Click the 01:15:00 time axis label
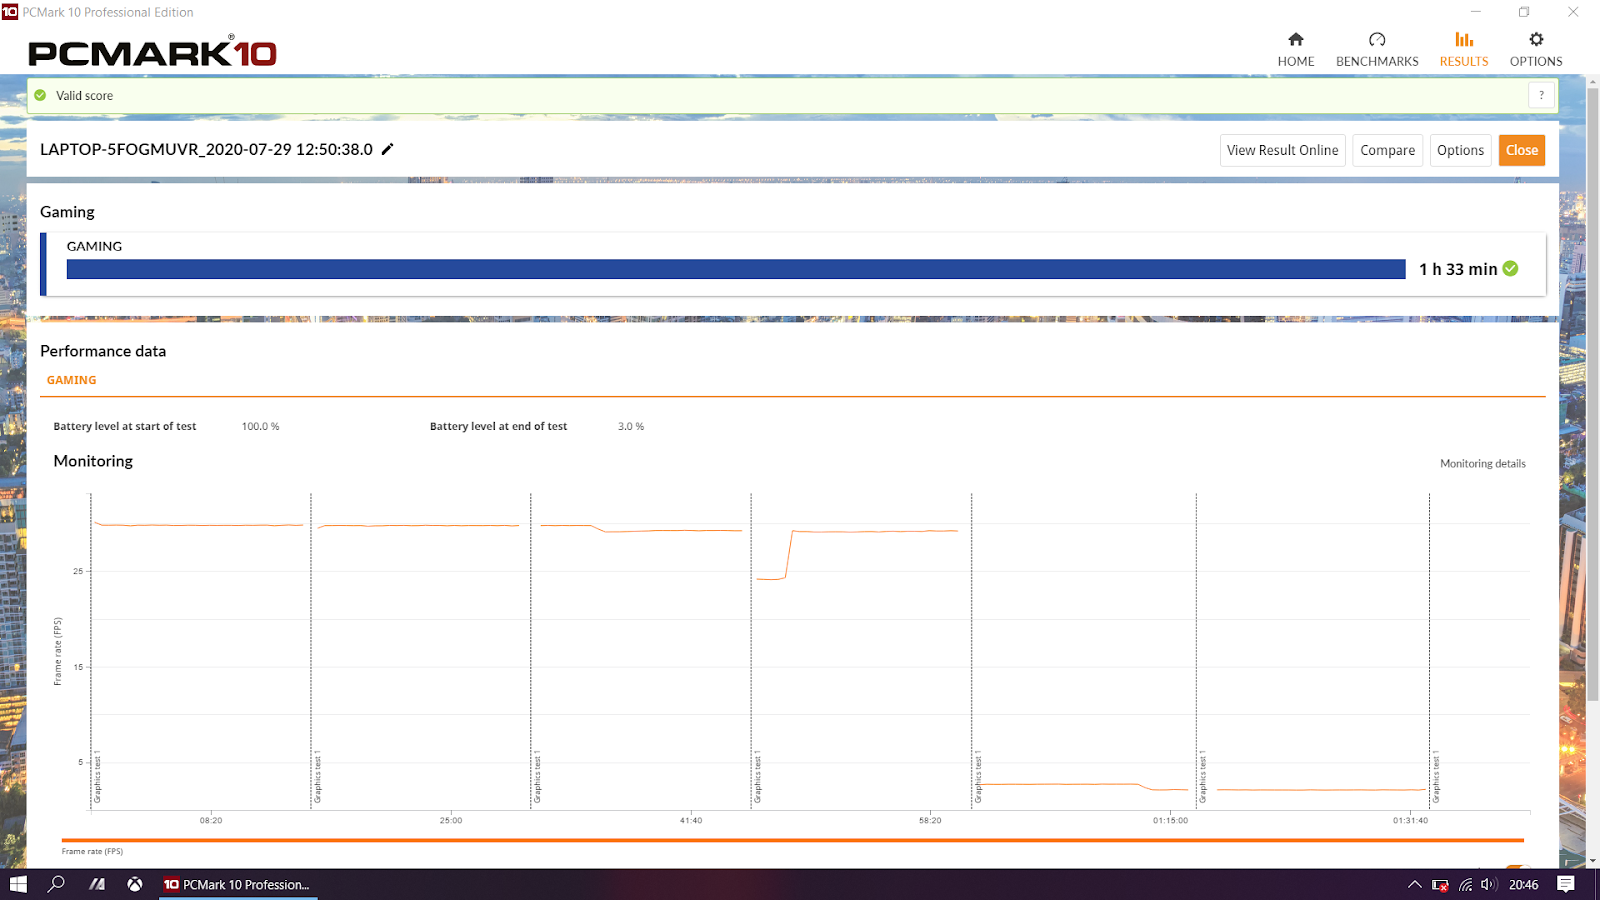The image size is (1600, 900). pos(1170,820)
